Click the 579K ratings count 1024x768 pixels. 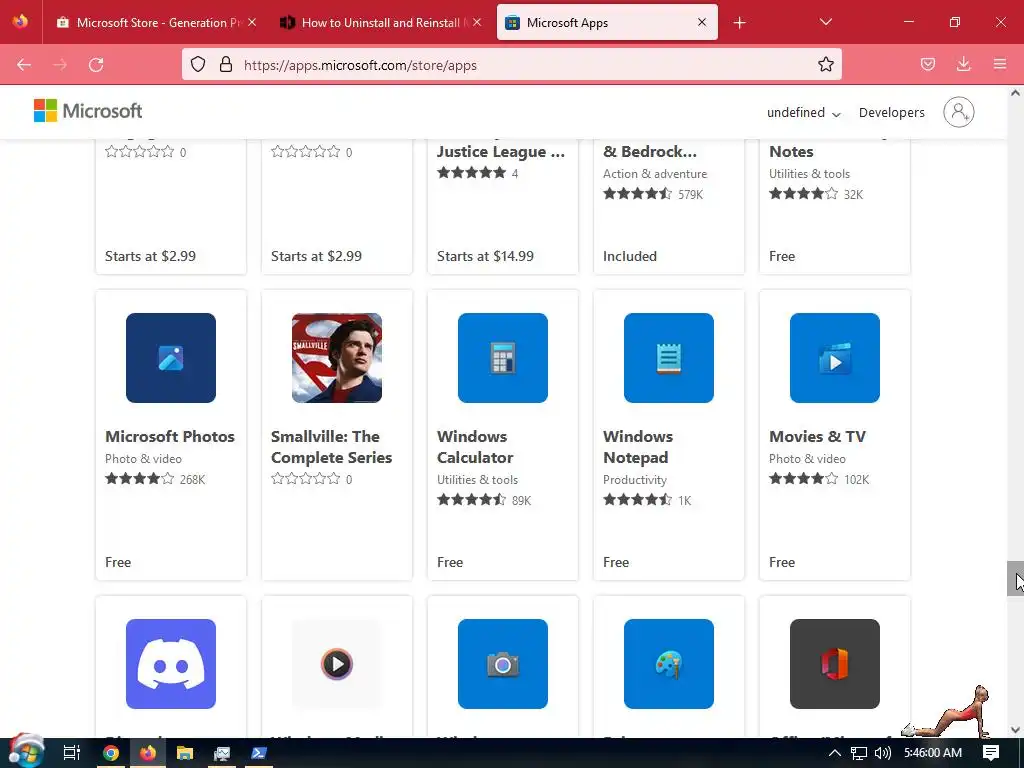pos(690,195)
